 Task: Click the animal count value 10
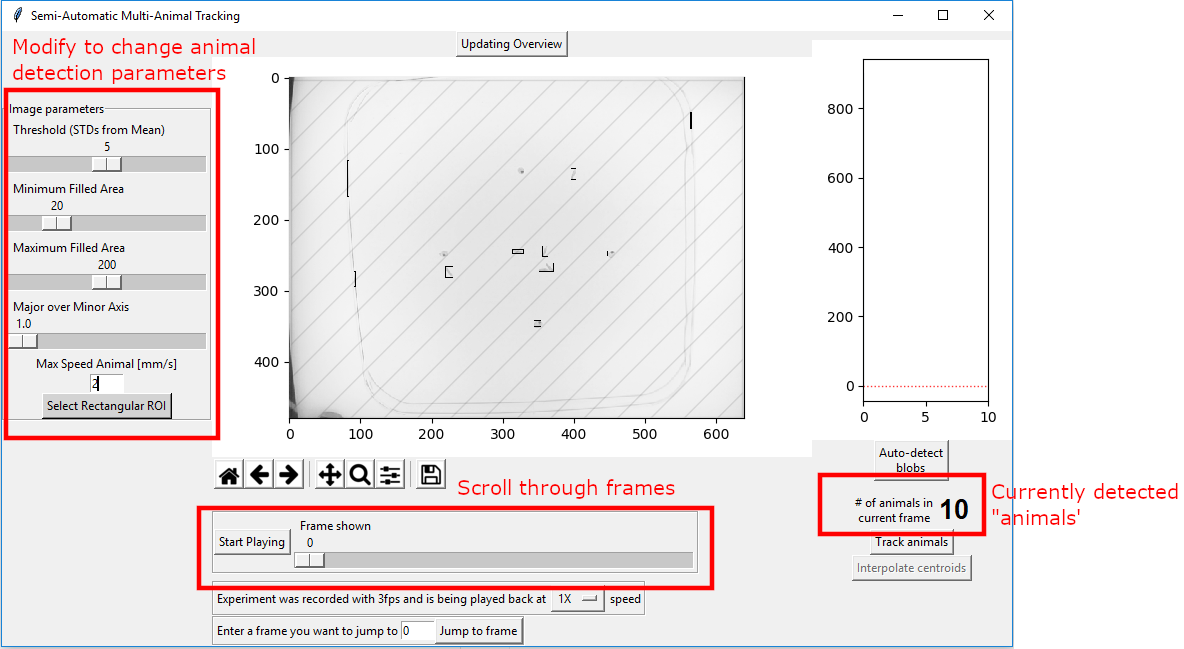coord(954,510)
